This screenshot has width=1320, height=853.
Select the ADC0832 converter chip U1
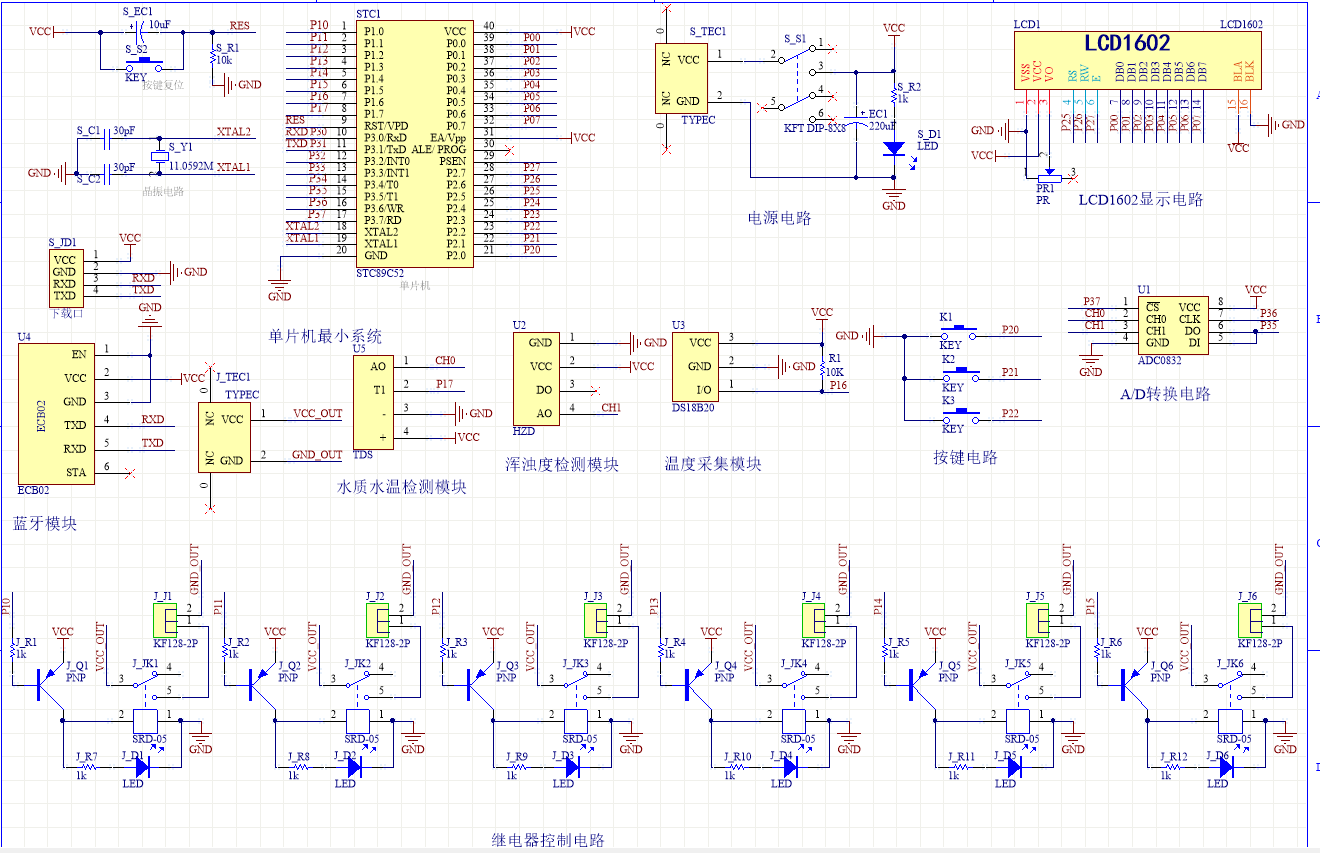click(x=1172, y=324)
